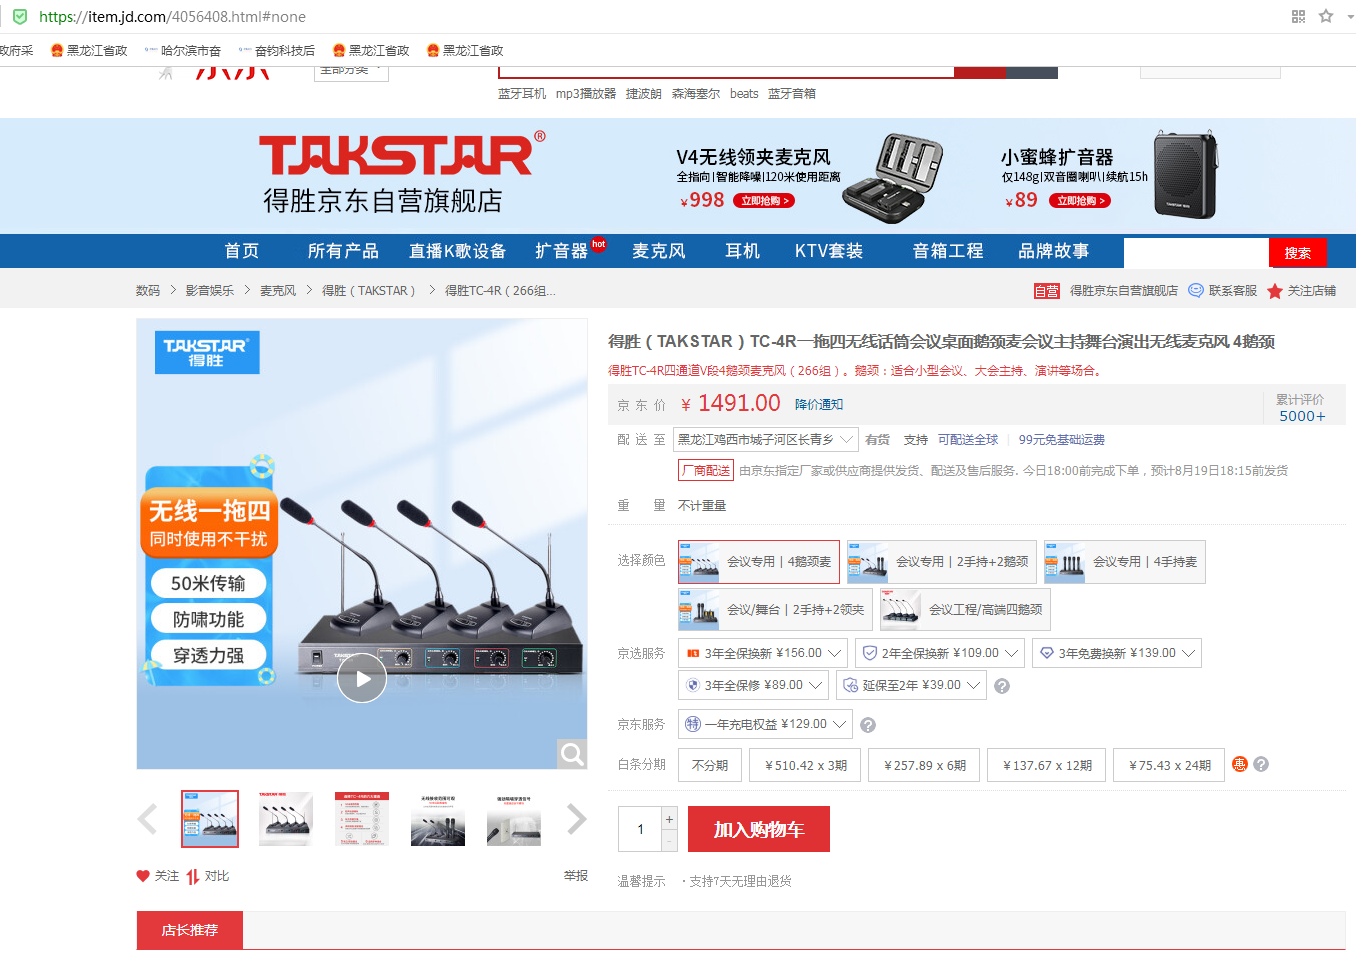
Task: Choose ¥257.89 x 6期 installment
Action: [925, 765]
